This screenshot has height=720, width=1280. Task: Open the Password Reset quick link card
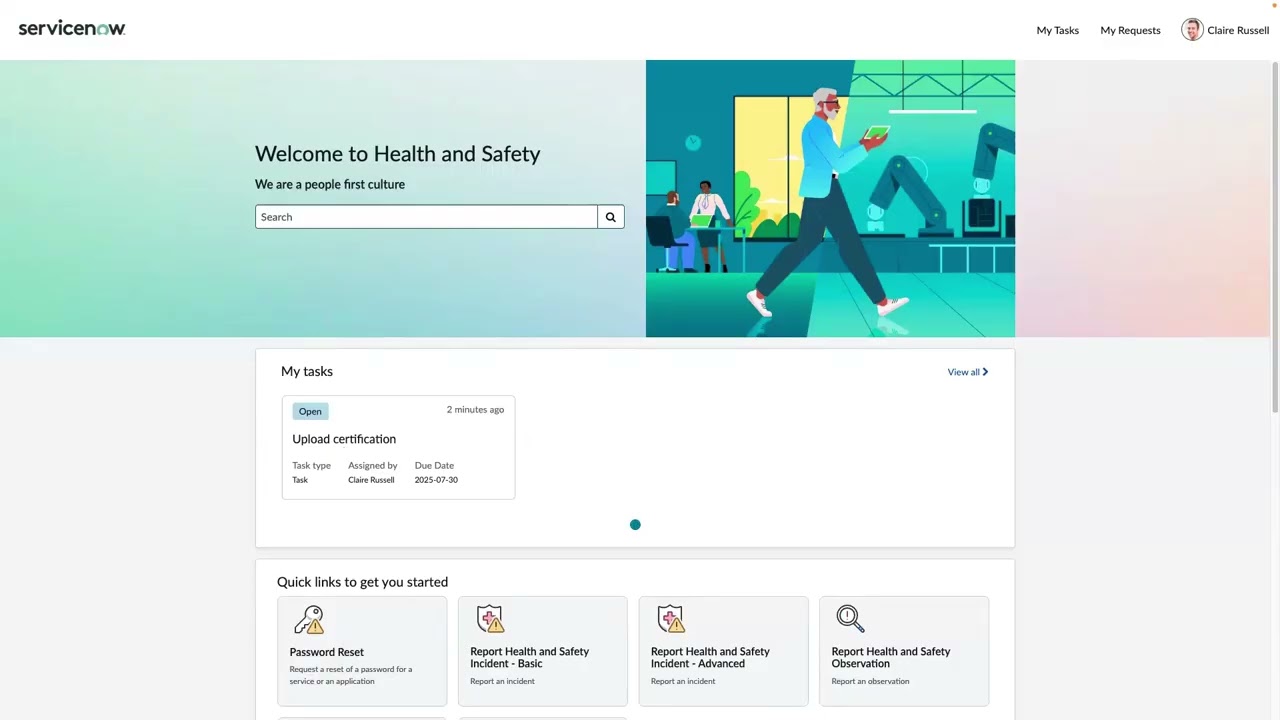pos(362,650)
